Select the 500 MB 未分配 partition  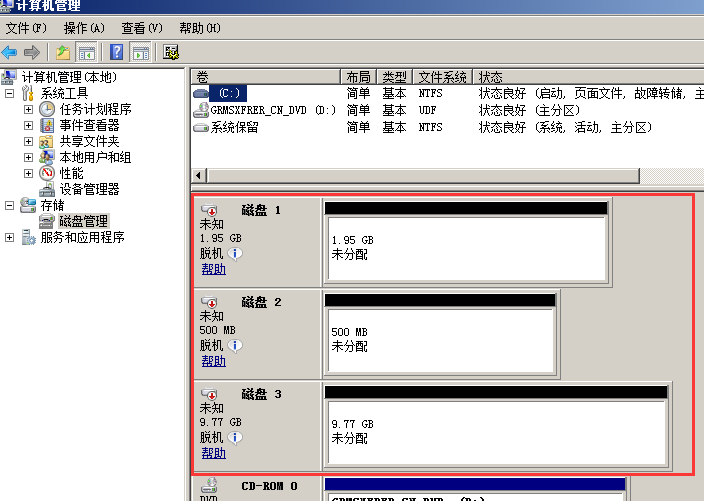(441, 340)
